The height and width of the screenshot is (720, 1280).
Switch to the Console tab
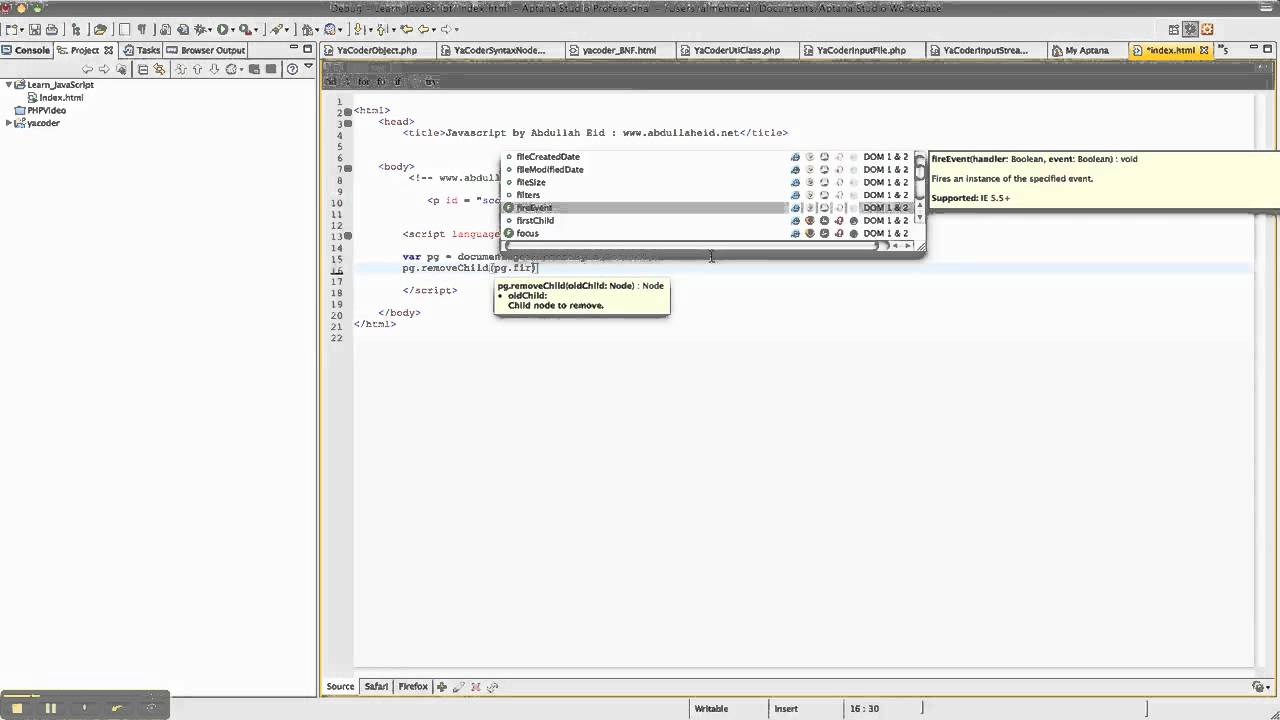[26, 50]
